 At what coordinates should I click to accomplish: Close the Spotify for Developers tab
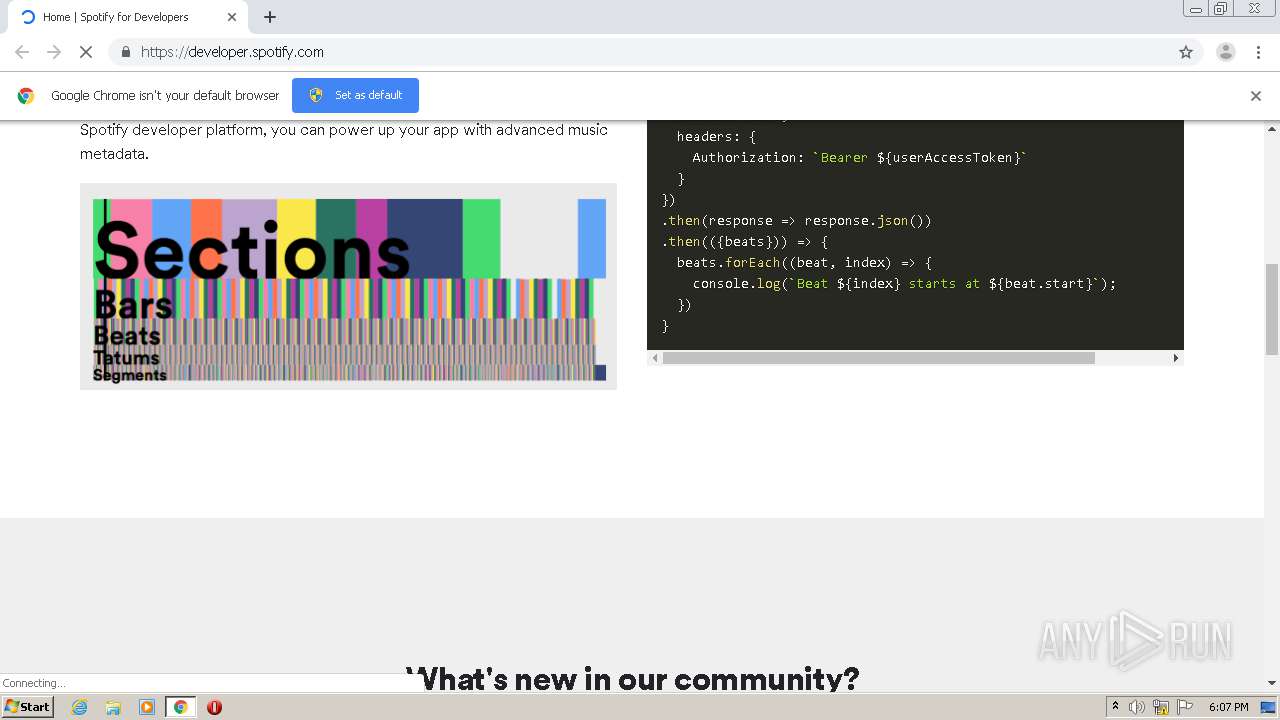(x=232, y=17)
